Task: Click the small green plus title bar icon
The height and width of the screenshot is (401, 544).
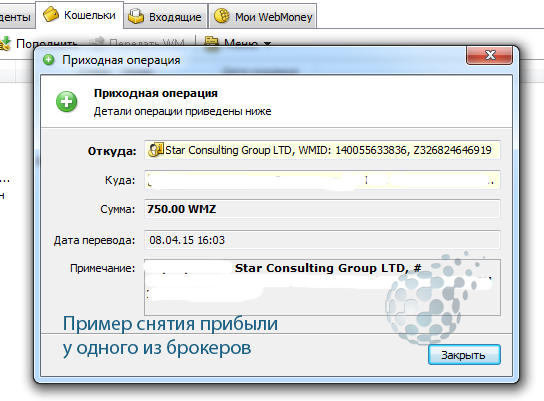Action: [x=49, y=60]
